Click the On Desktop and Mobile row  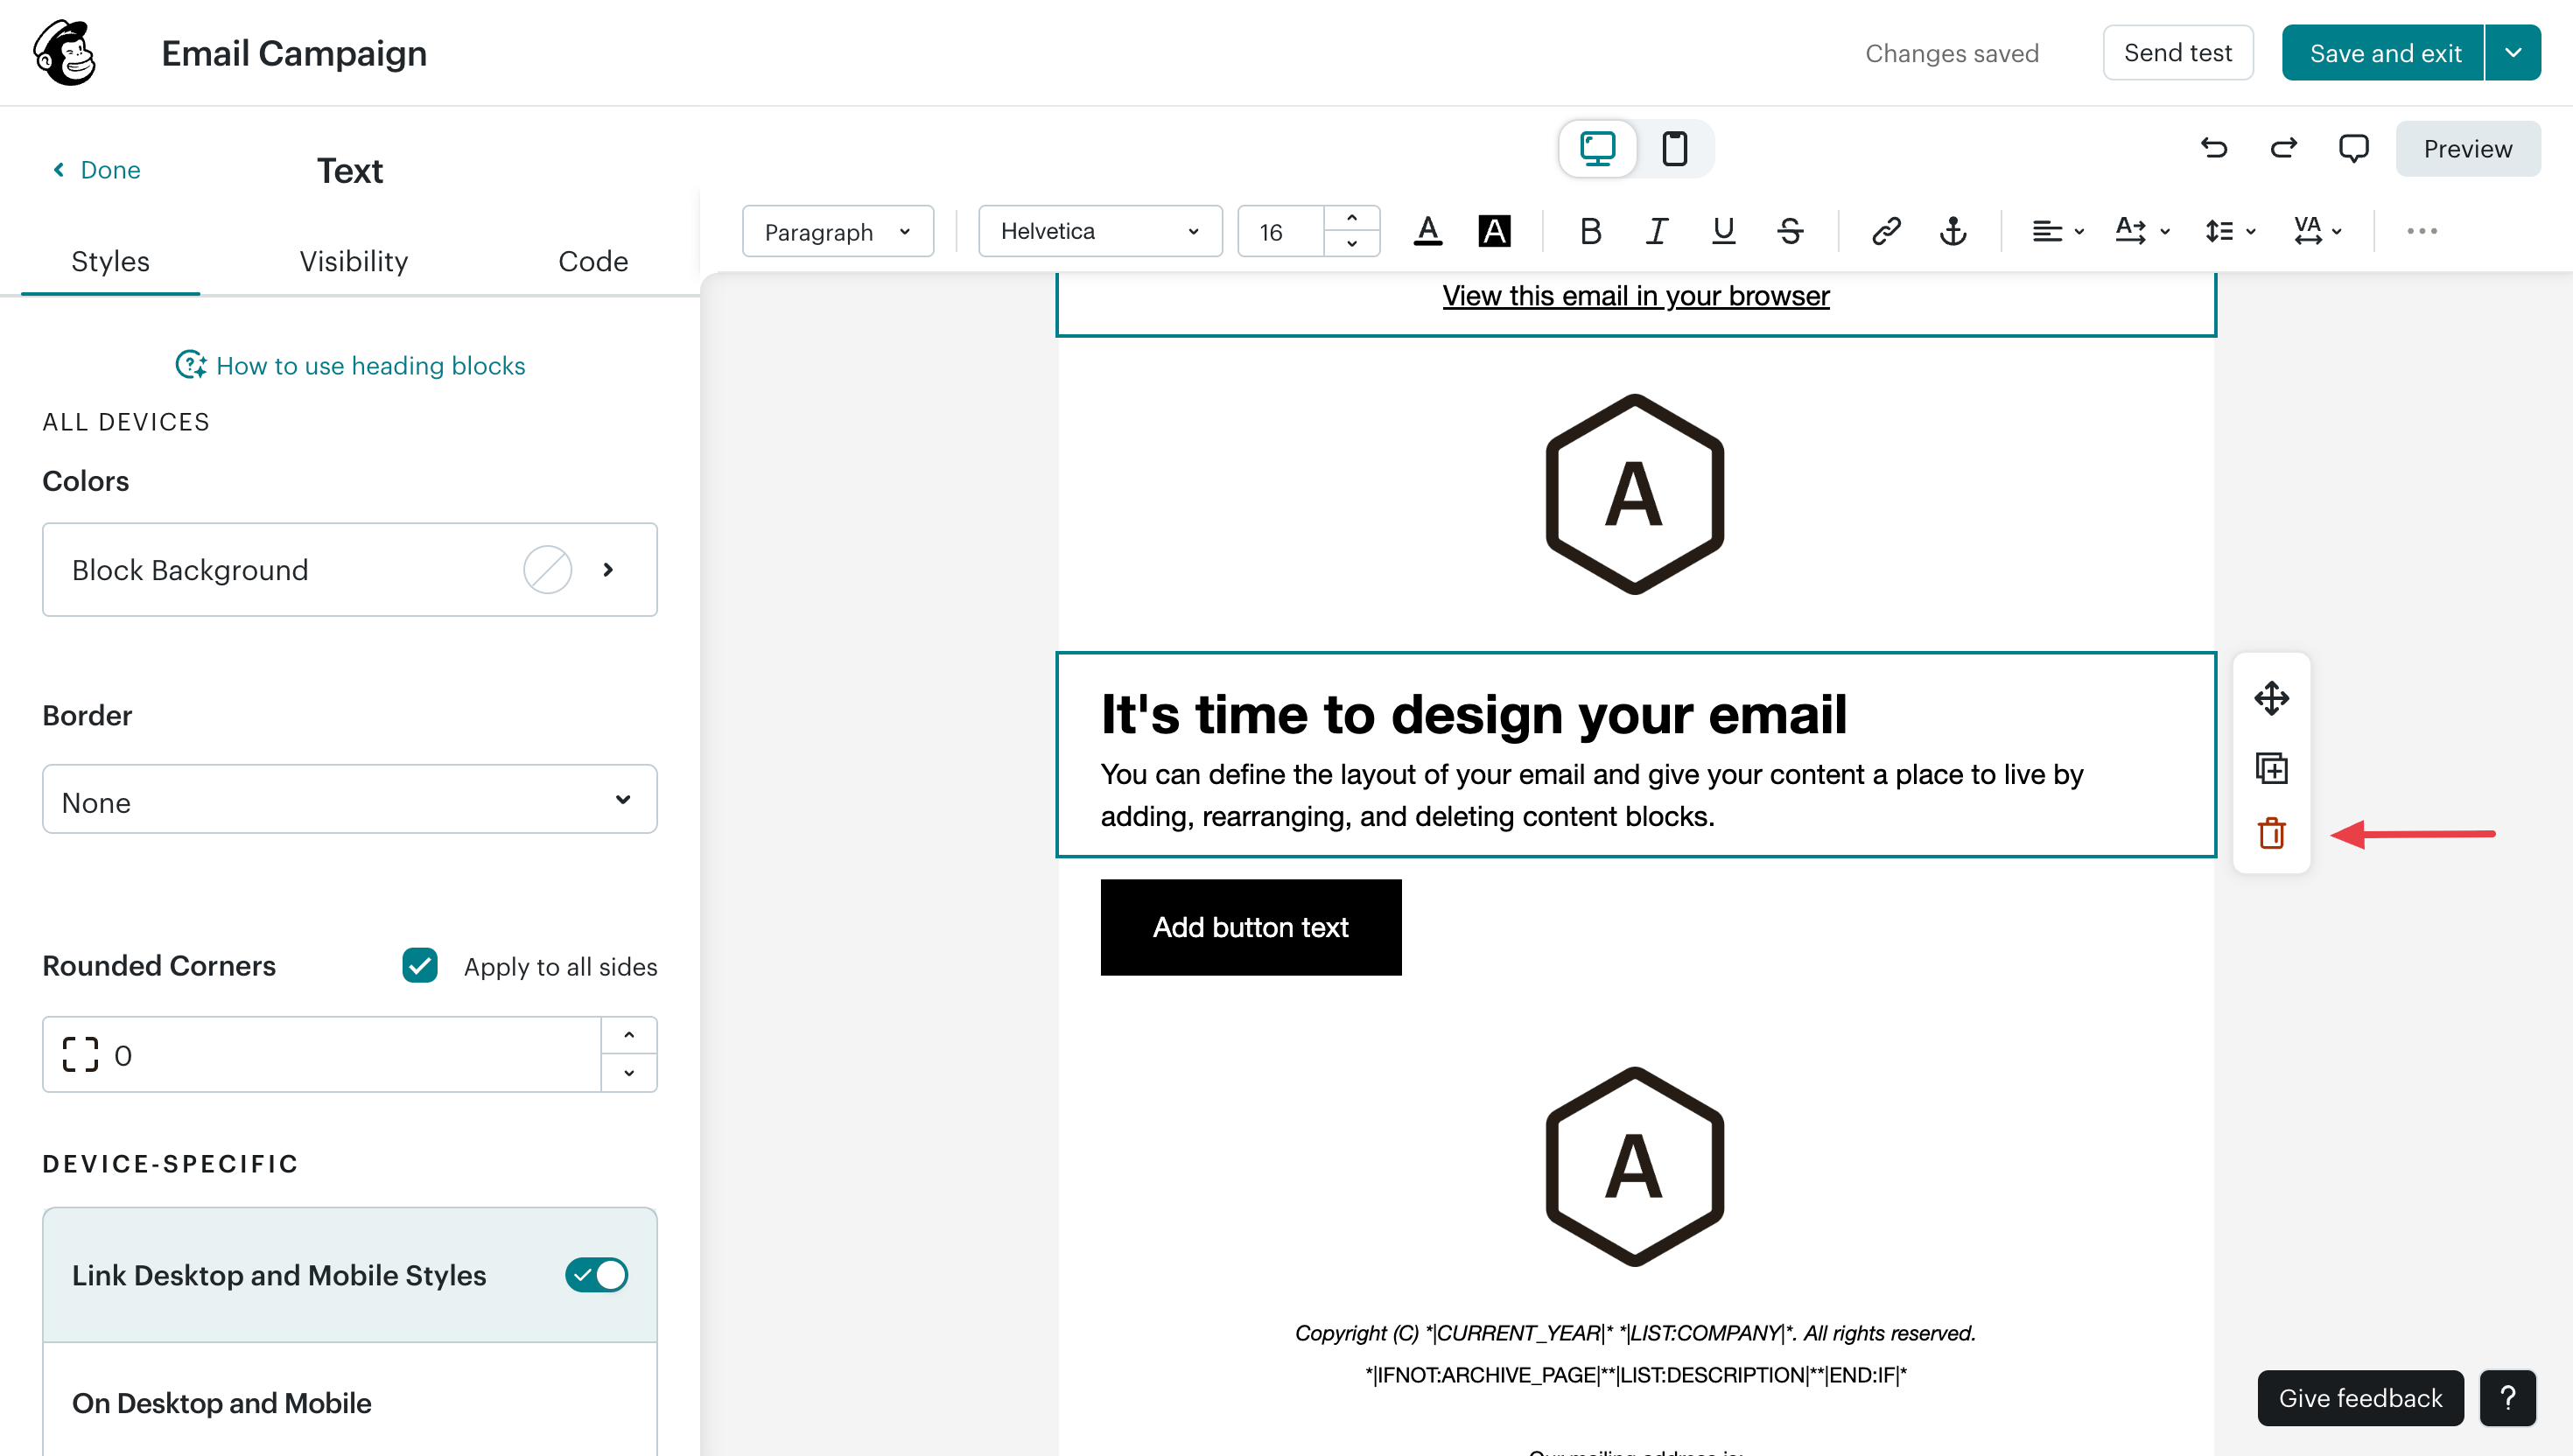[x=349, y=1402]
